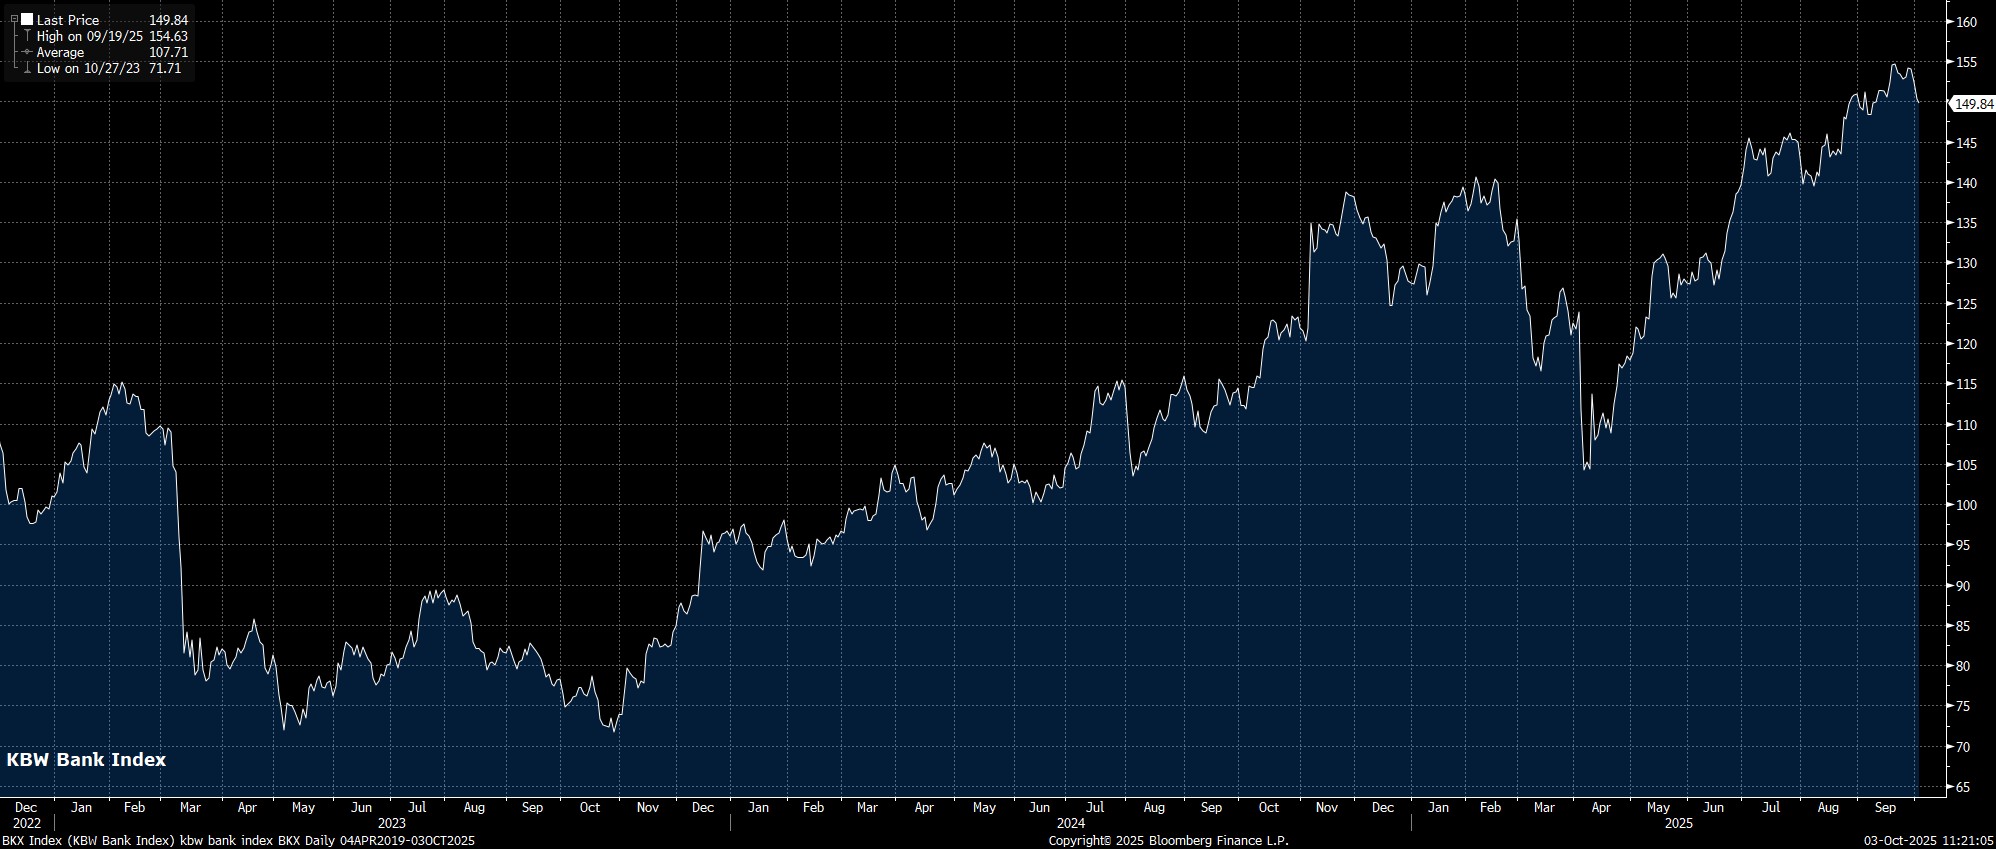Select the Average legend entry text
Image resolution: width=1996 pixels, height=849 pixels.
click(60, 52)
